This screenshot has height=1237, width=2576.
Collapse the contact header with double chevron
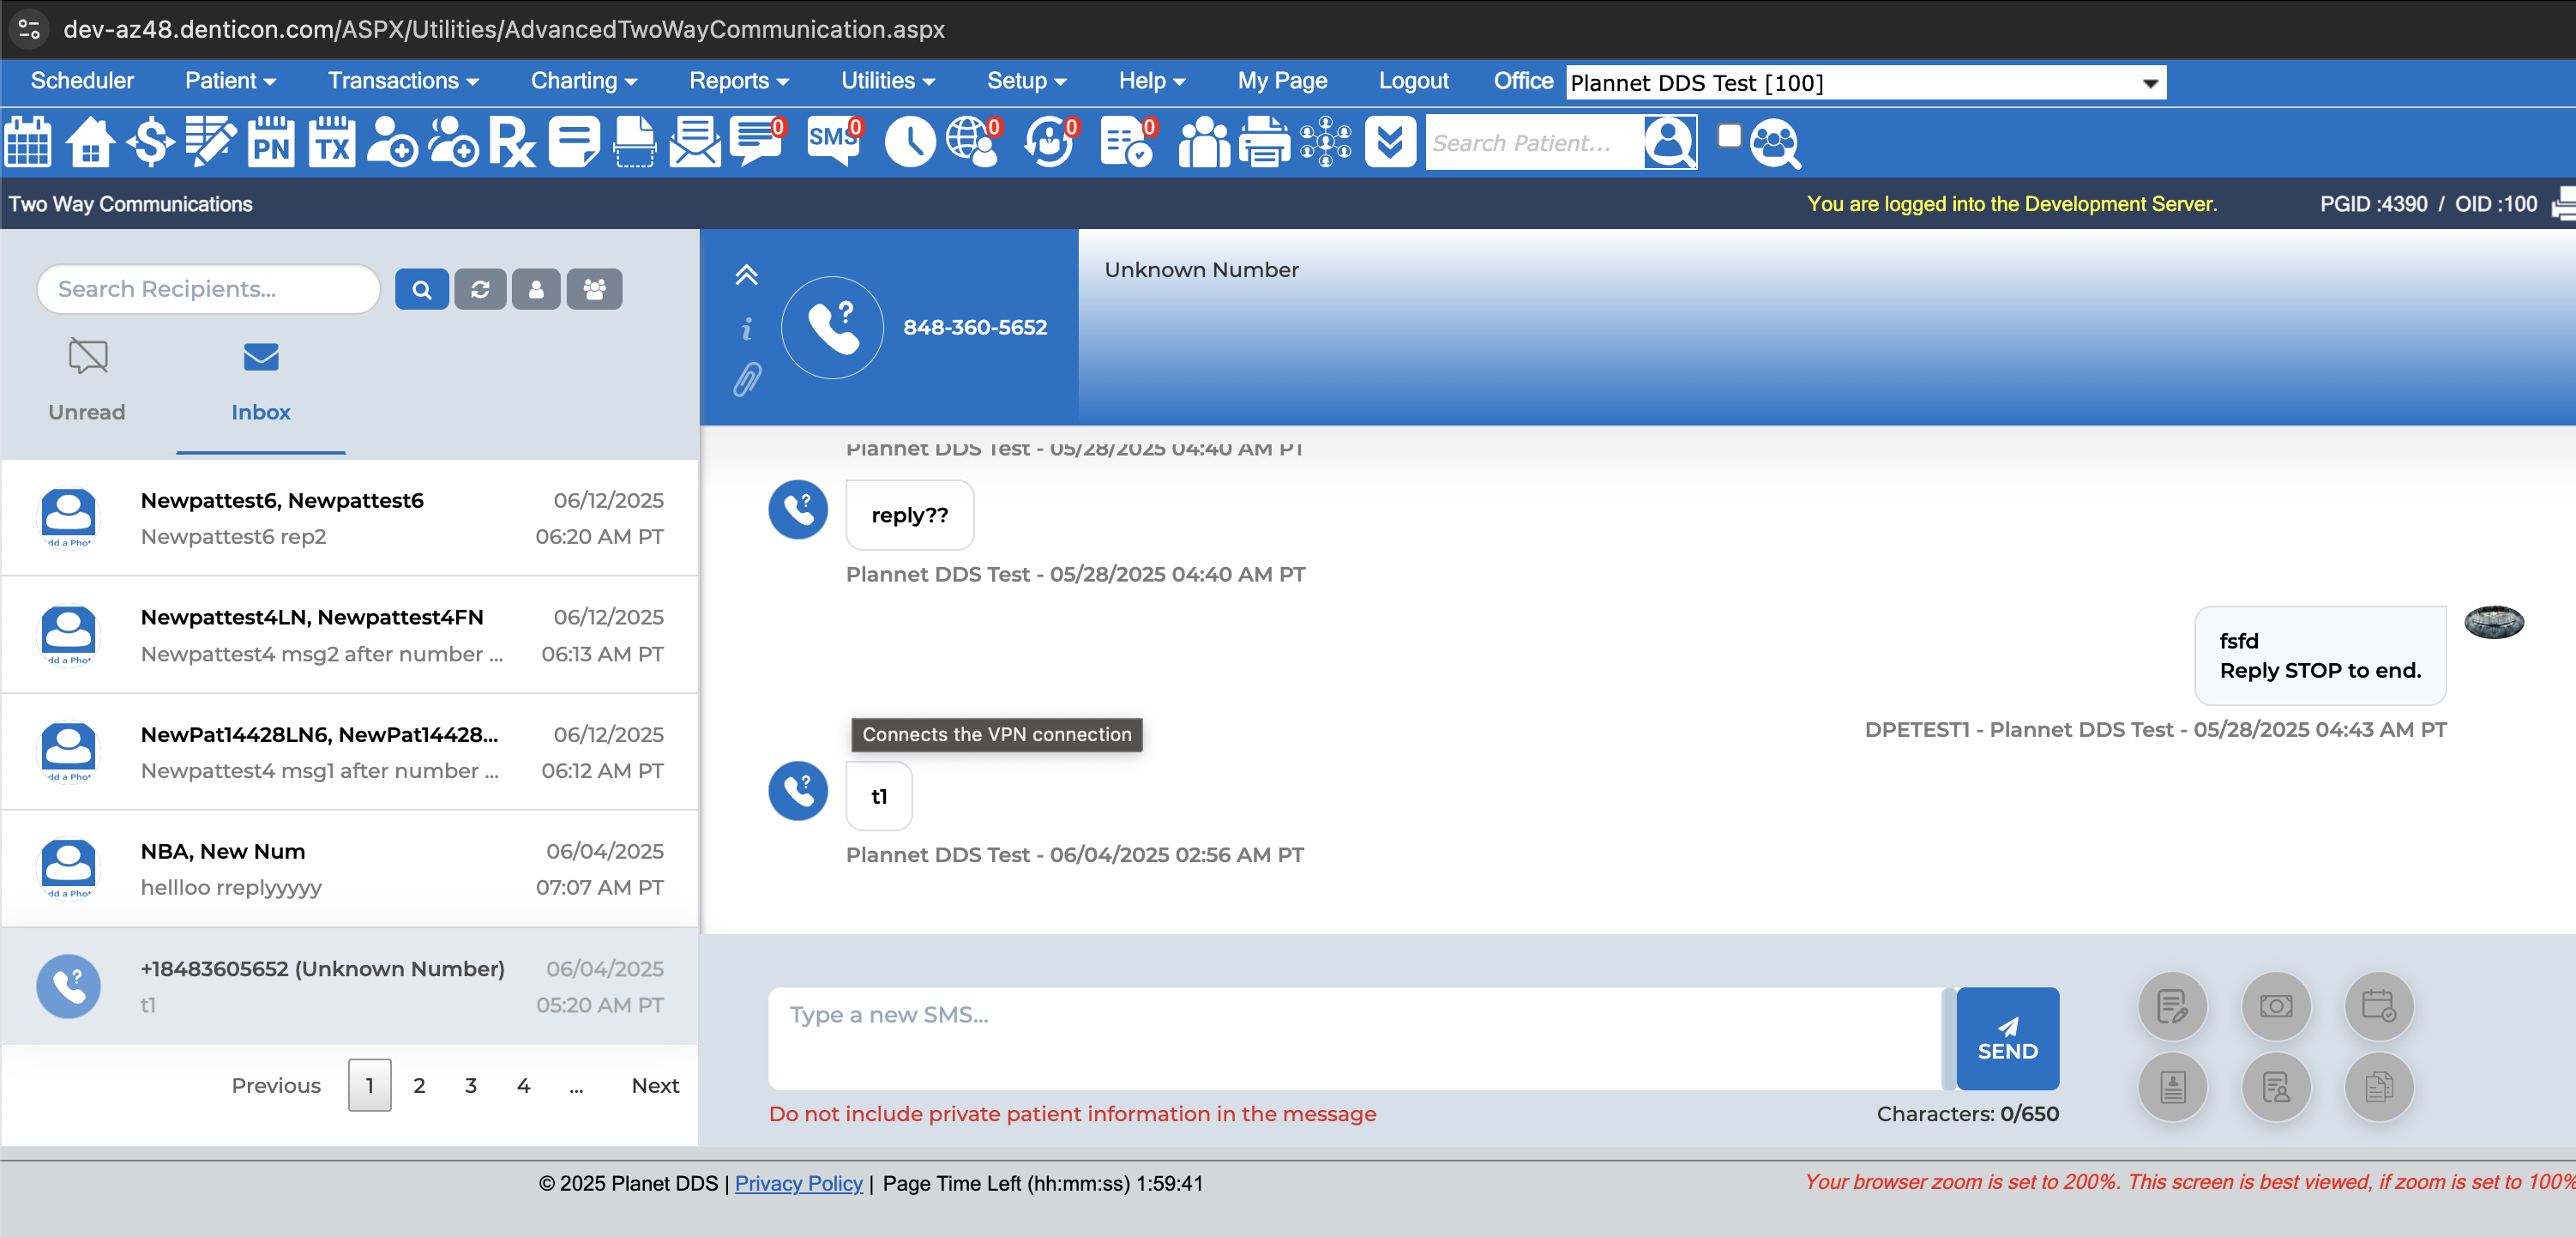pos(746,275)
